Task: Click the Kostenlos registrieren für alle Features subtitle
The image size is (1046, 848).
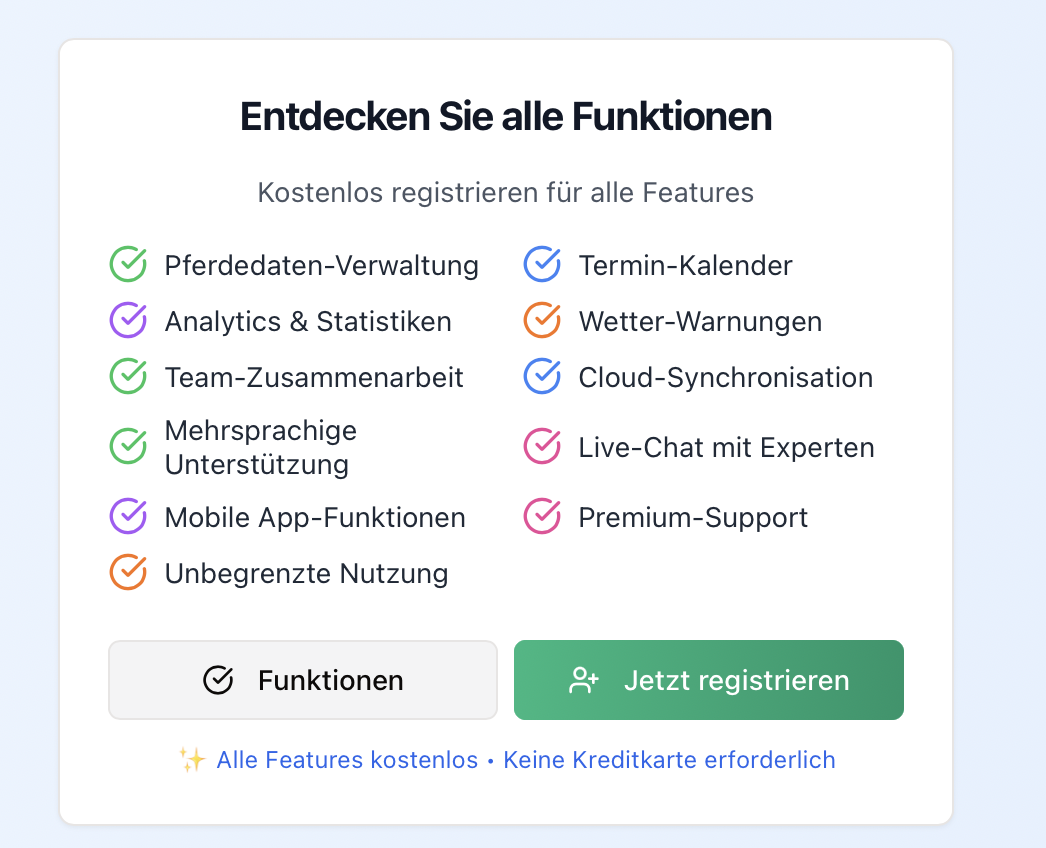Action: 506,192
